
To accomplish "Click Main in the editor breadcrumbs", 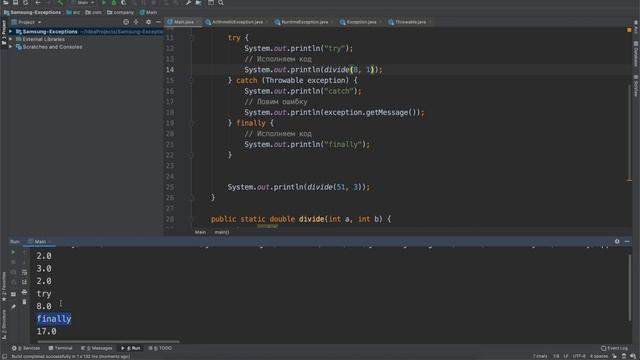I will point(200,232).
